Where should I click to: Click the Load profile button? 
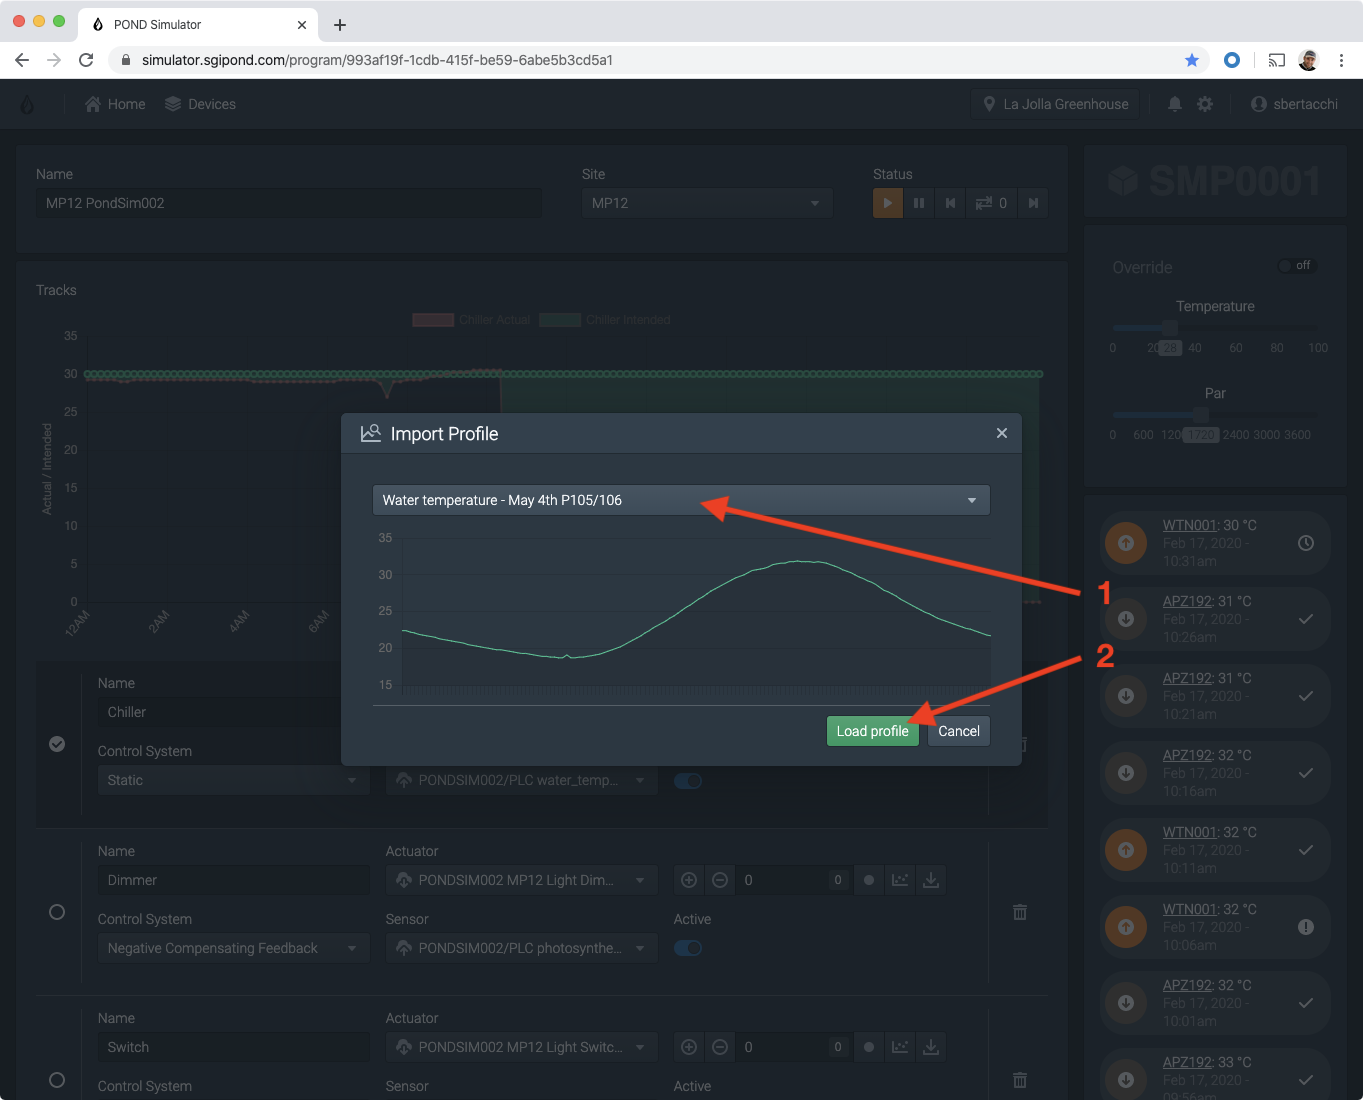(x=872, y=731)
